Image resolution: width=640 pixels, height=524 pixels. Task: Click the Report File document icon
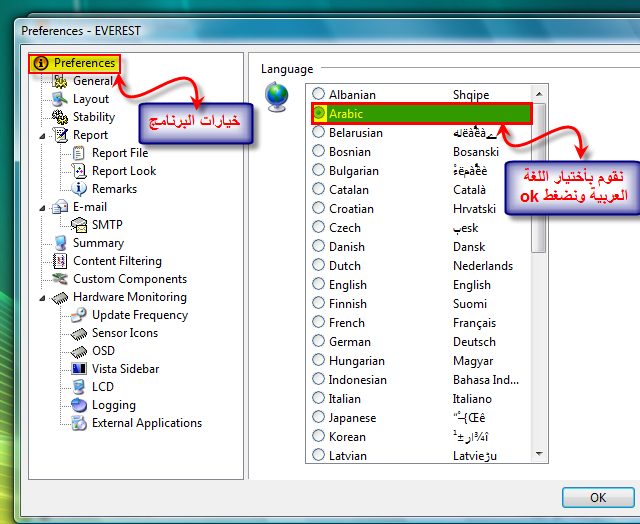point(79,153)
